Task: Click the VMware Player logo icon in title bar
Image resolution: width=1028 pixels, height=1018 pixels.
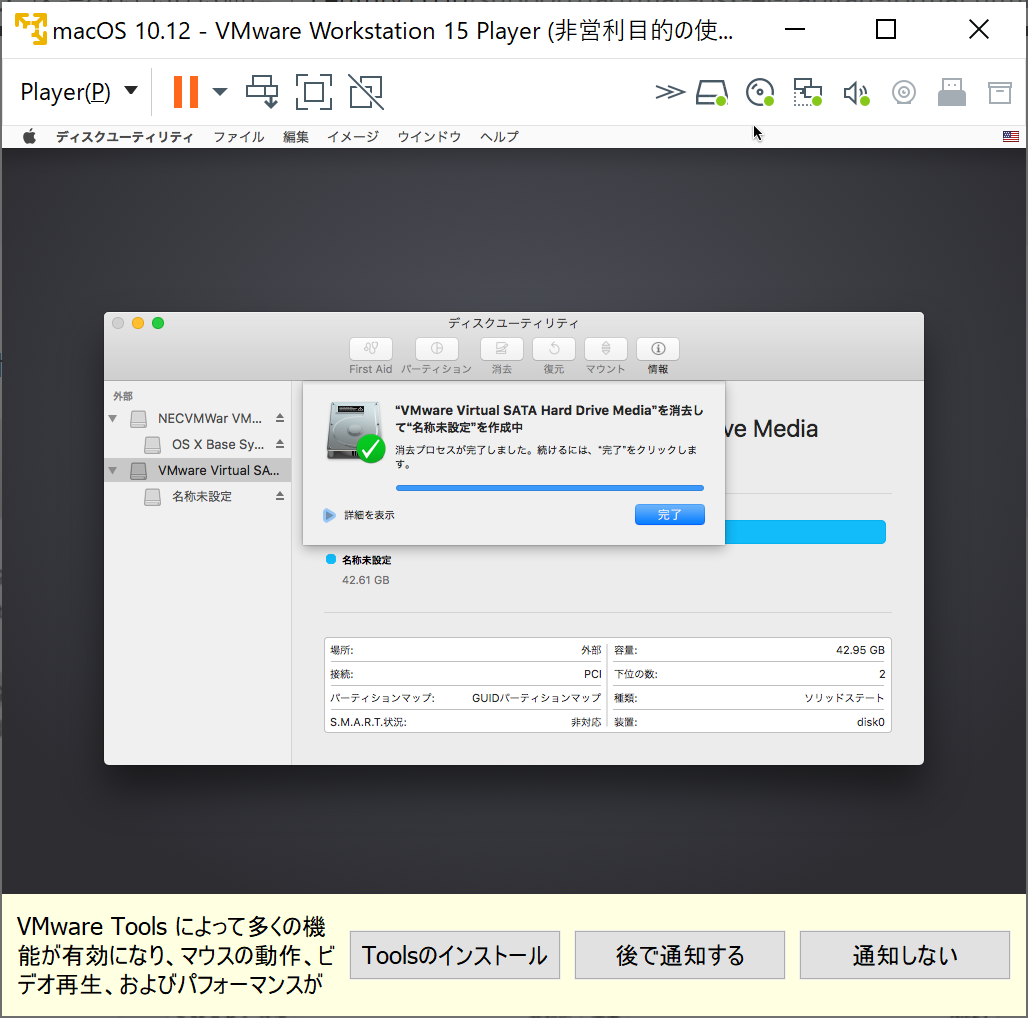Action: 31,29
